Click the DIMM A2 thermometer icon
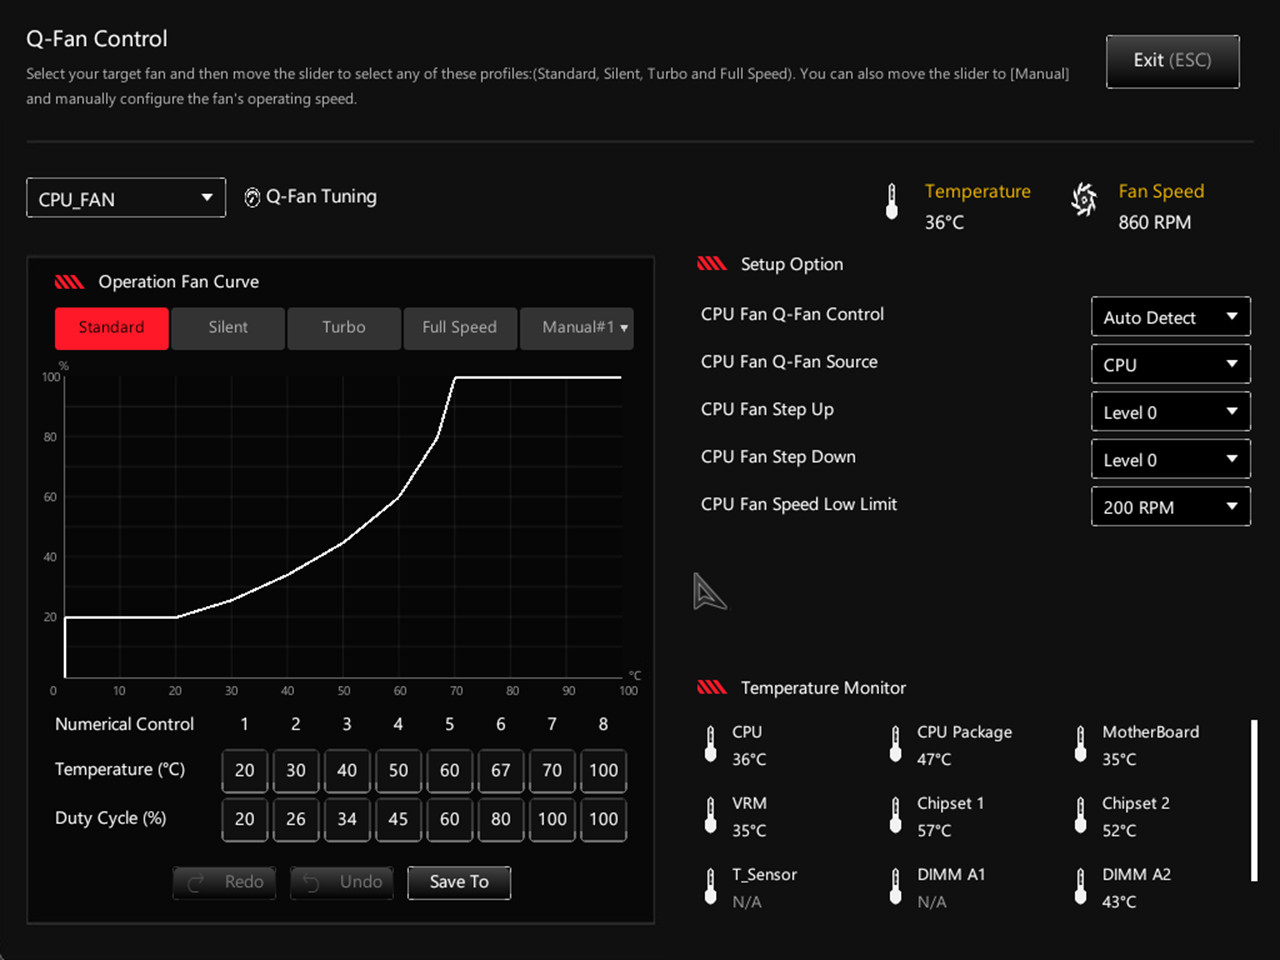 coord(1080,886)
